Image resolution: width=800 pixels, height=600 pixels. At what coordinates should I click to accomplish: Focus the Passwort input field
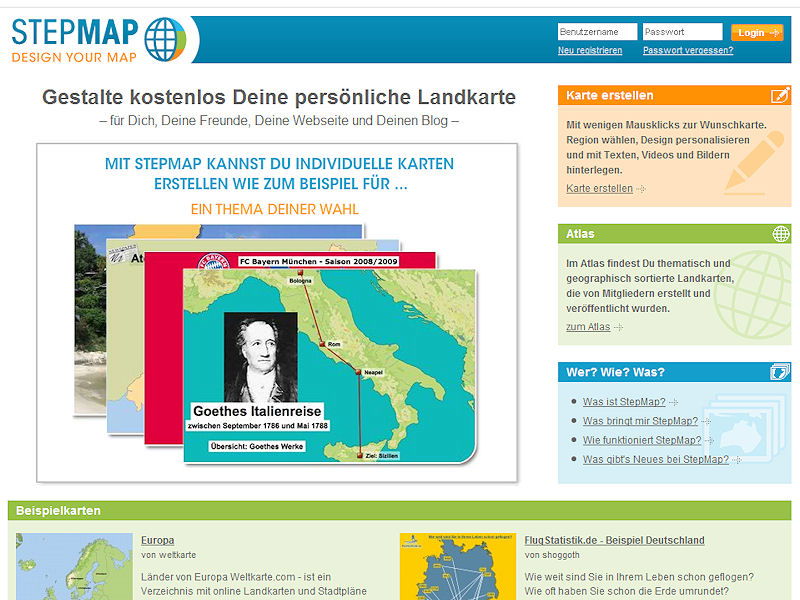682,32
